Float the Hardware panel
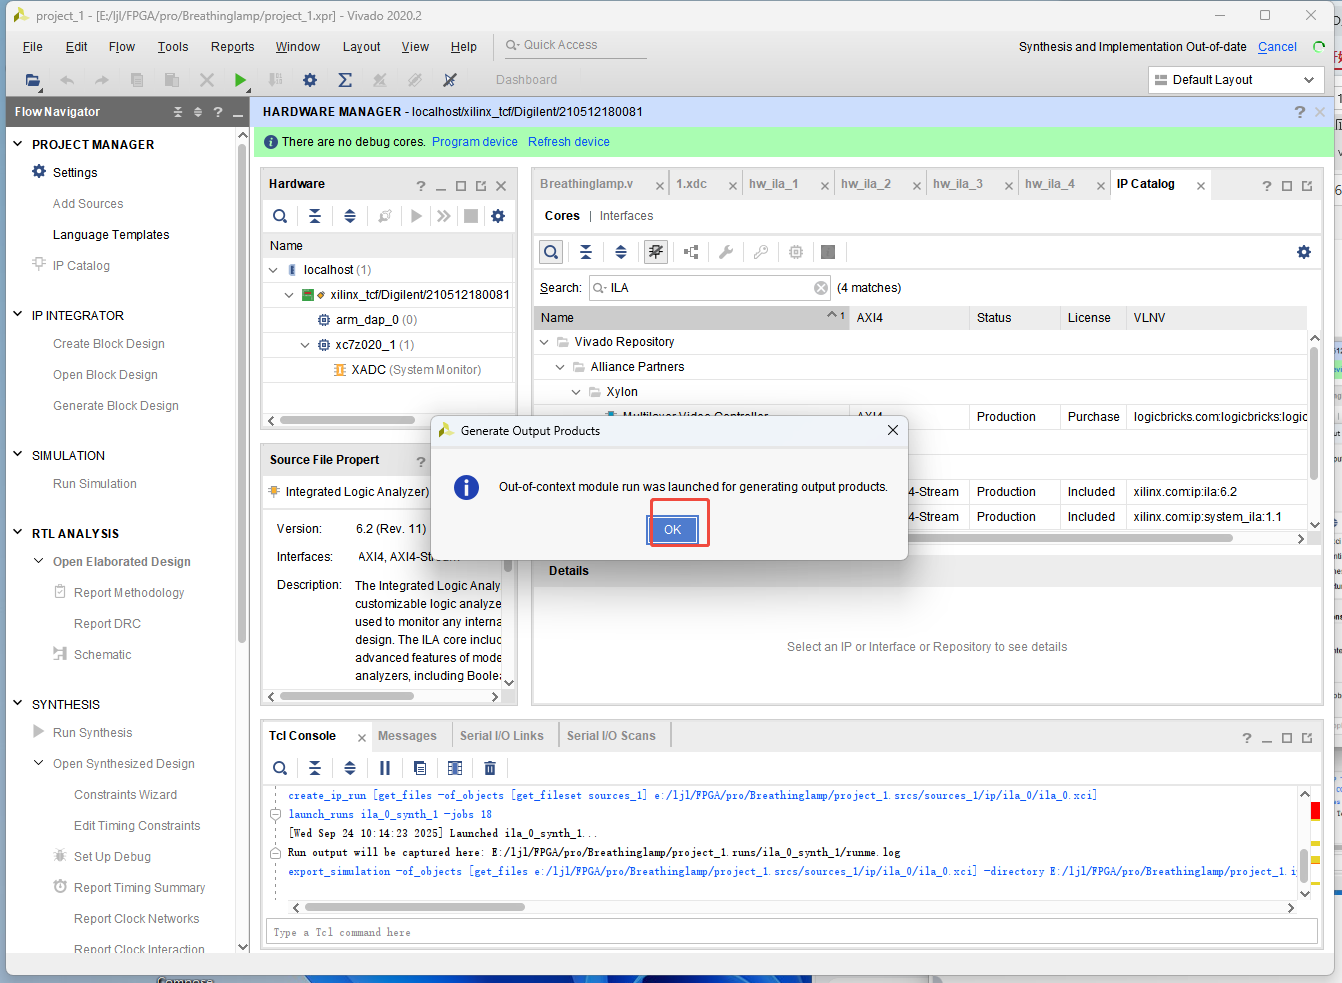The image size is (1342, 983). click(x=481, y=186)
